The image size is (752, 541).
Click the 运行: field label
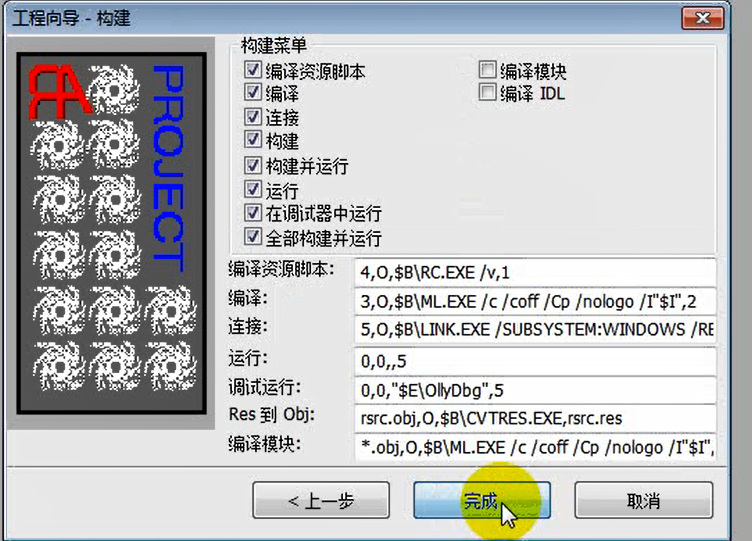coord(248,358)
